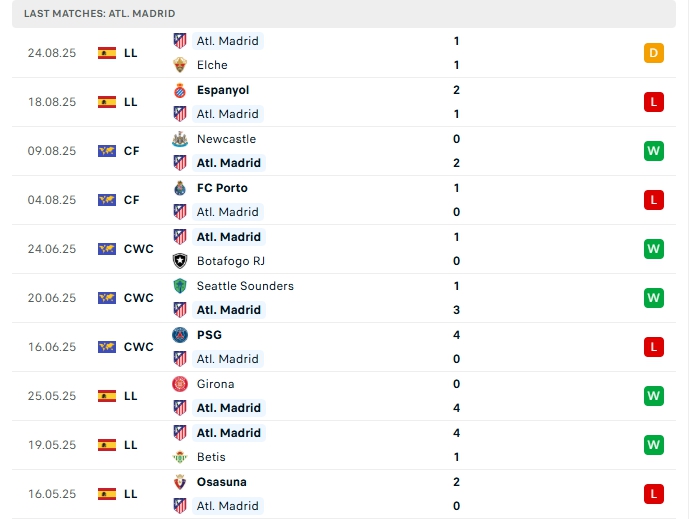Click the Loss badge for Espanyol match
The image size is (689, 519).
(654, 102)
